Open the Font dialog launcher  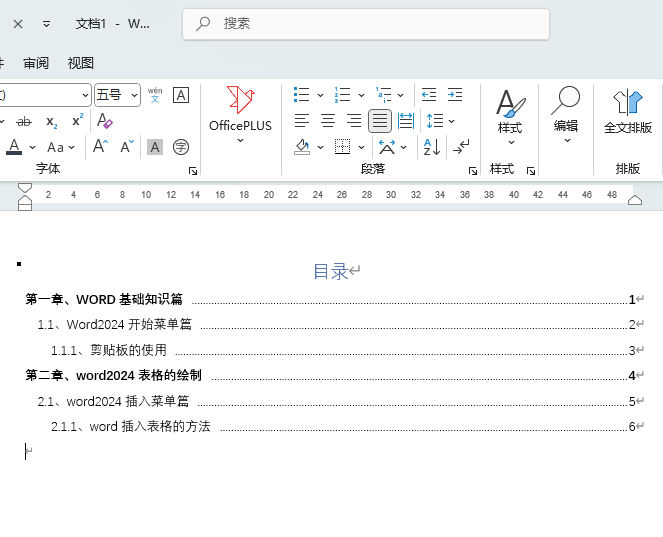(193, 171)
